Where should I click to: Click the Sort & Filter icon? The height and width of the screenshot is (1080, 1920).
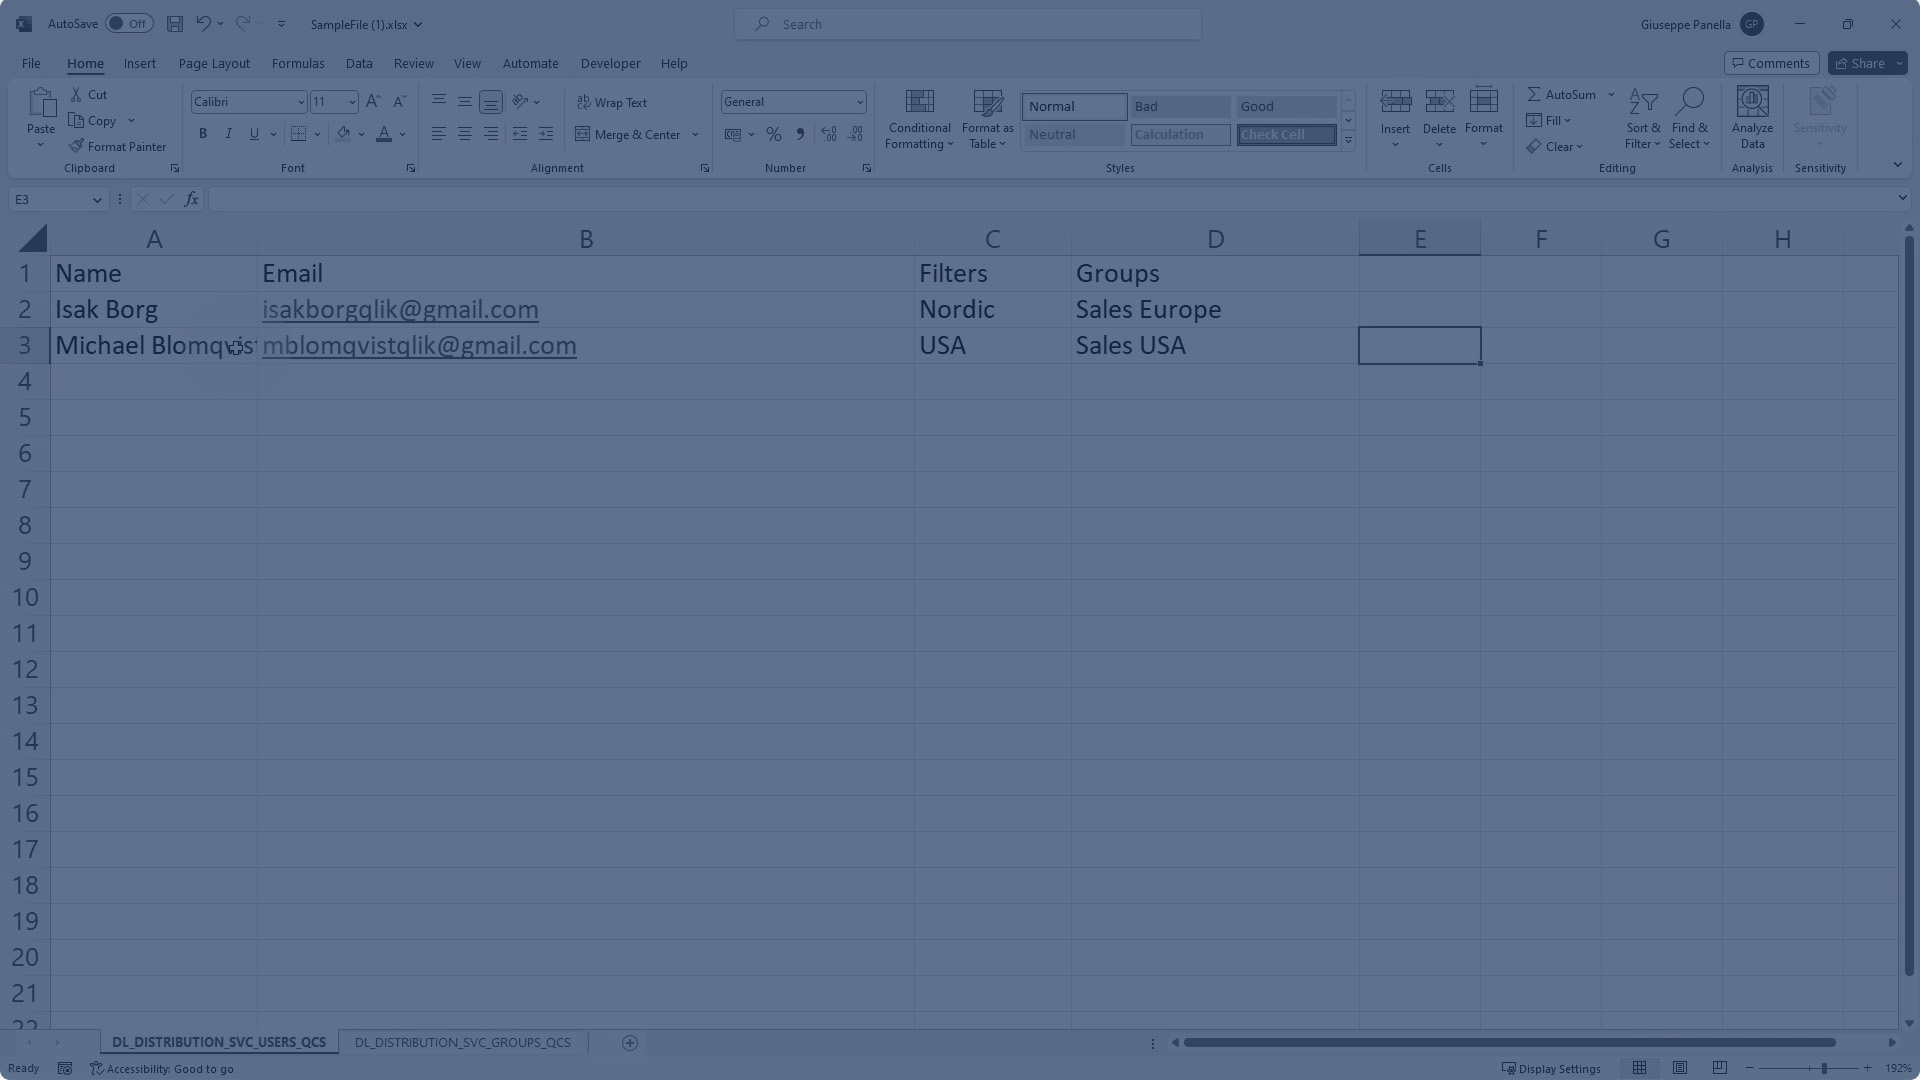click(1642, 103)
